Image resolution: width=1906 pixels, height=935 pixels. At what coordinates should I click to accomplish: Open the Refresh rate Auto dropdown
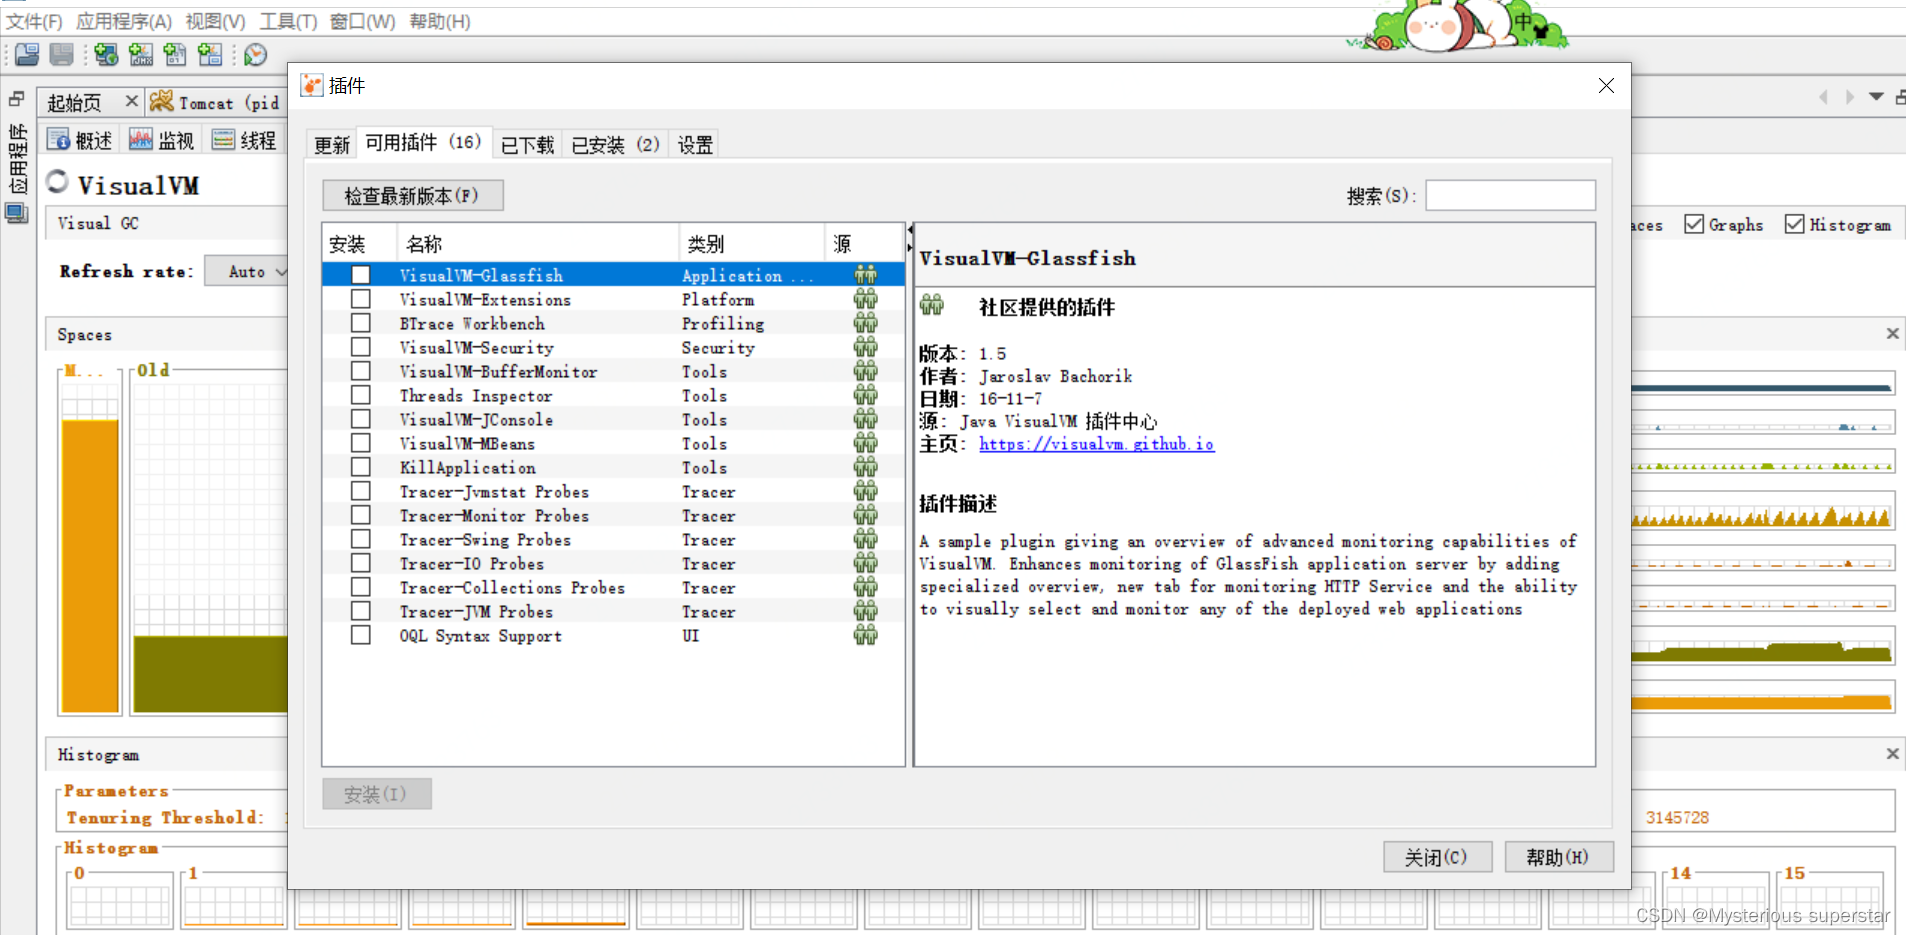point(247,271)
